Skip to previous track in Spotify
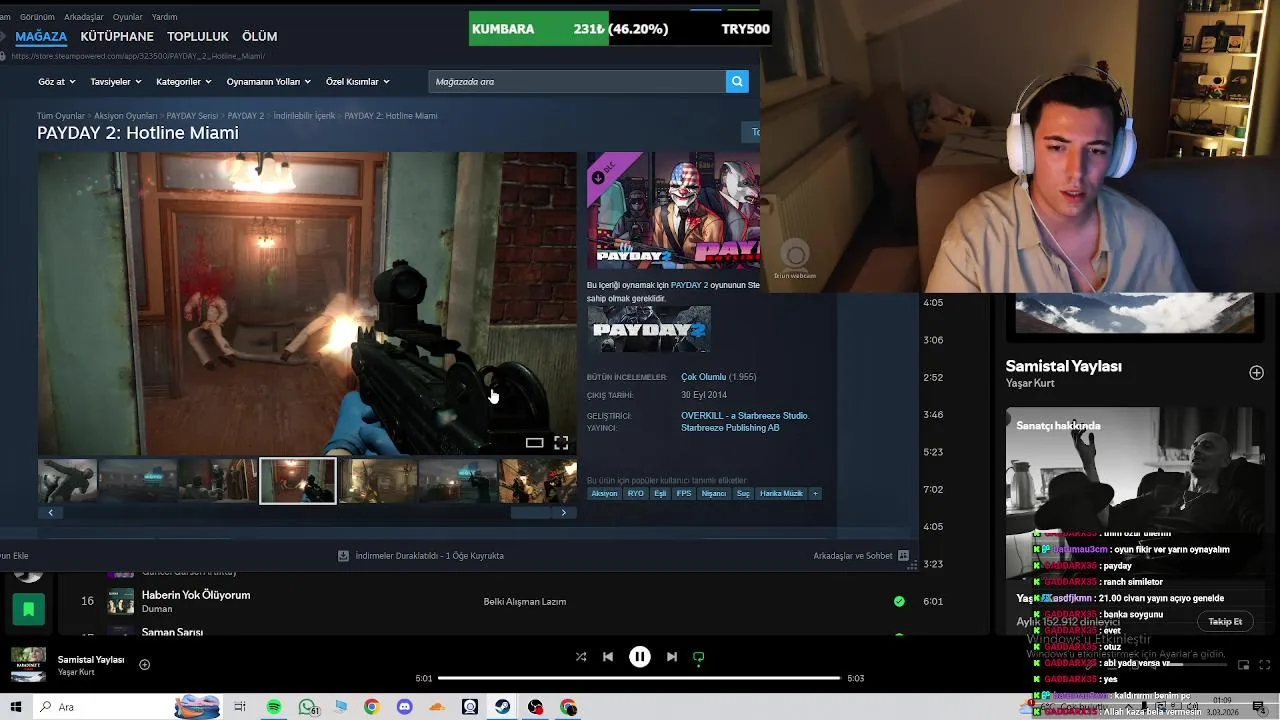Viewport: 1280px width, 720px height. coord(608,657)
